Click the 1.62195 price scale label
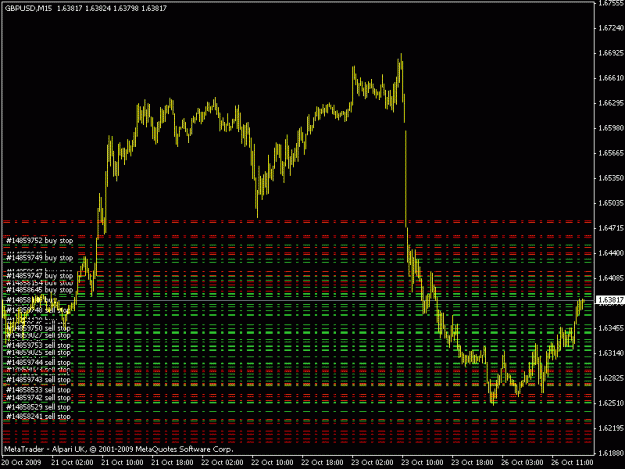This screenshot has height=469, width=625. pyautogui.click(x=610, y=428)
